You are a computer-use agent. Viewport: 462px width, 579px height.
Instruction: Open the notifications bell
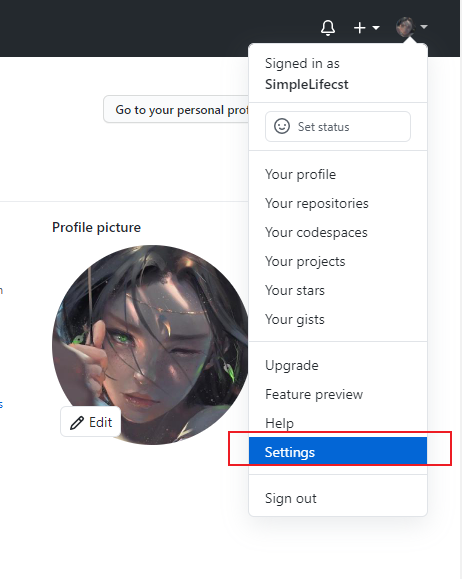coord(328,28)
